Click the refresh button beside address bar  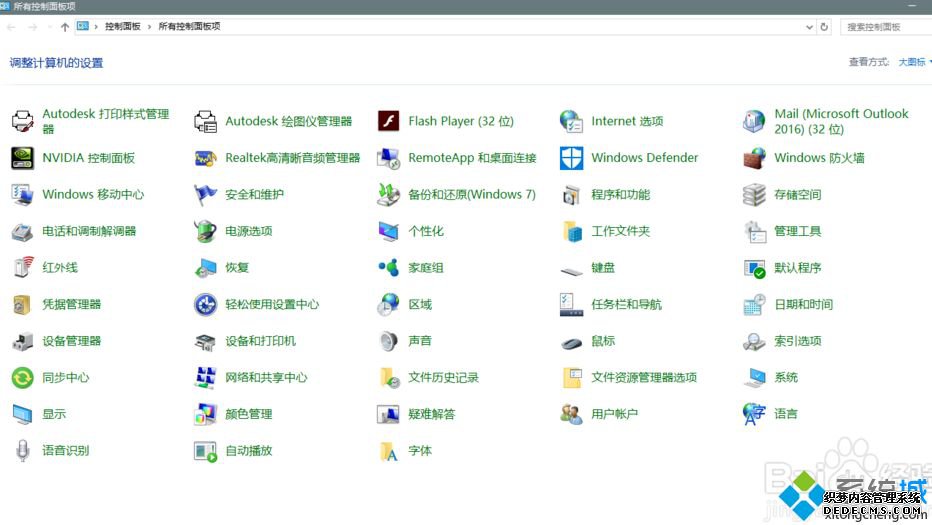(x=824, y=27)
